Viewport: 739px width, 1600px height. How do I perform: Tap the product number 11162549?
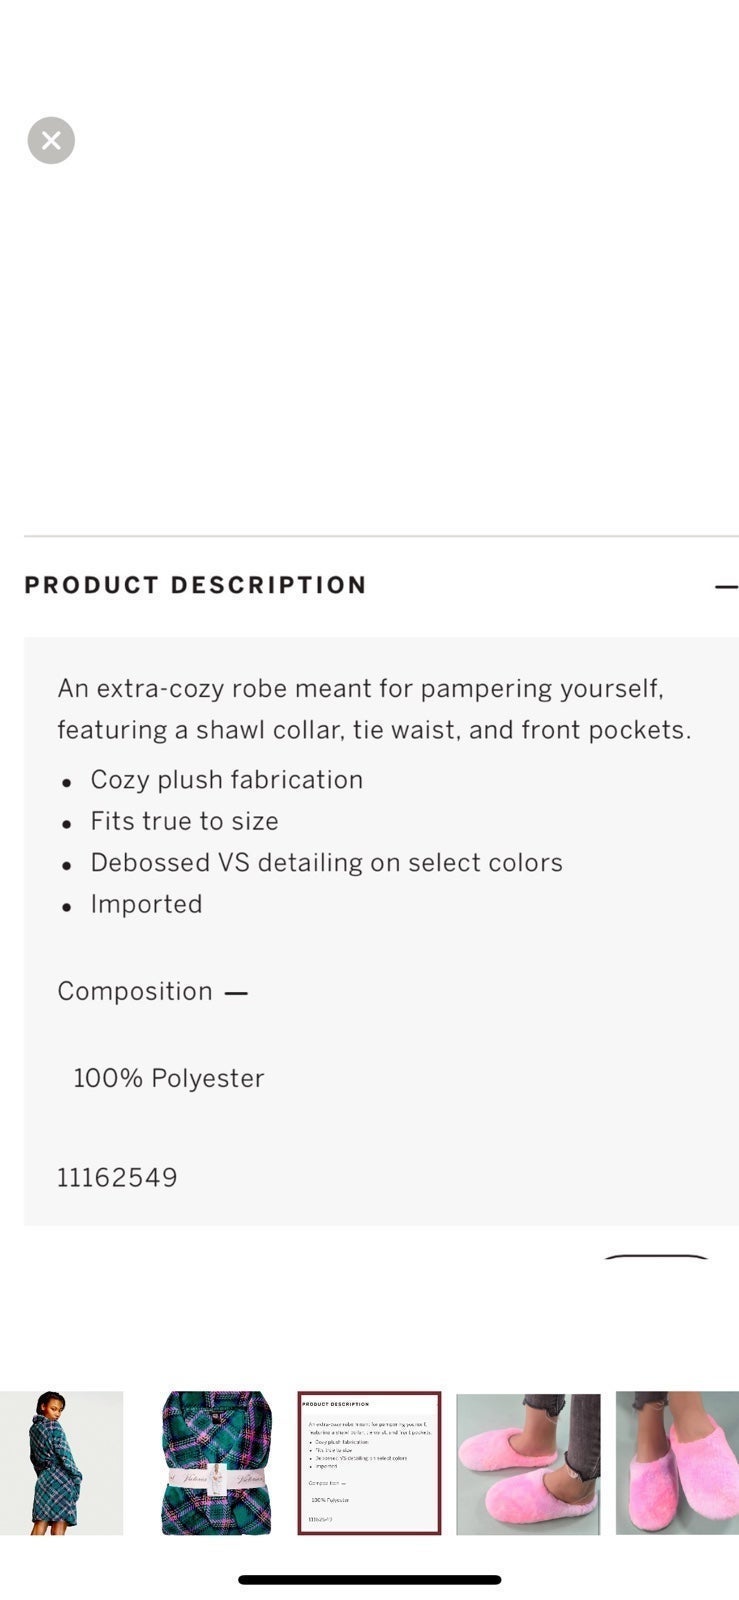coord(117,1178)
